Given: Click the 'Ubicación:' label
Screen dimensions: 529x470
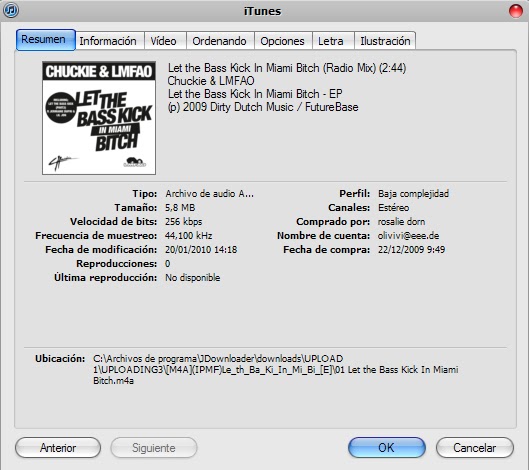Looking at the screenshot, I should tap(60, 358).
